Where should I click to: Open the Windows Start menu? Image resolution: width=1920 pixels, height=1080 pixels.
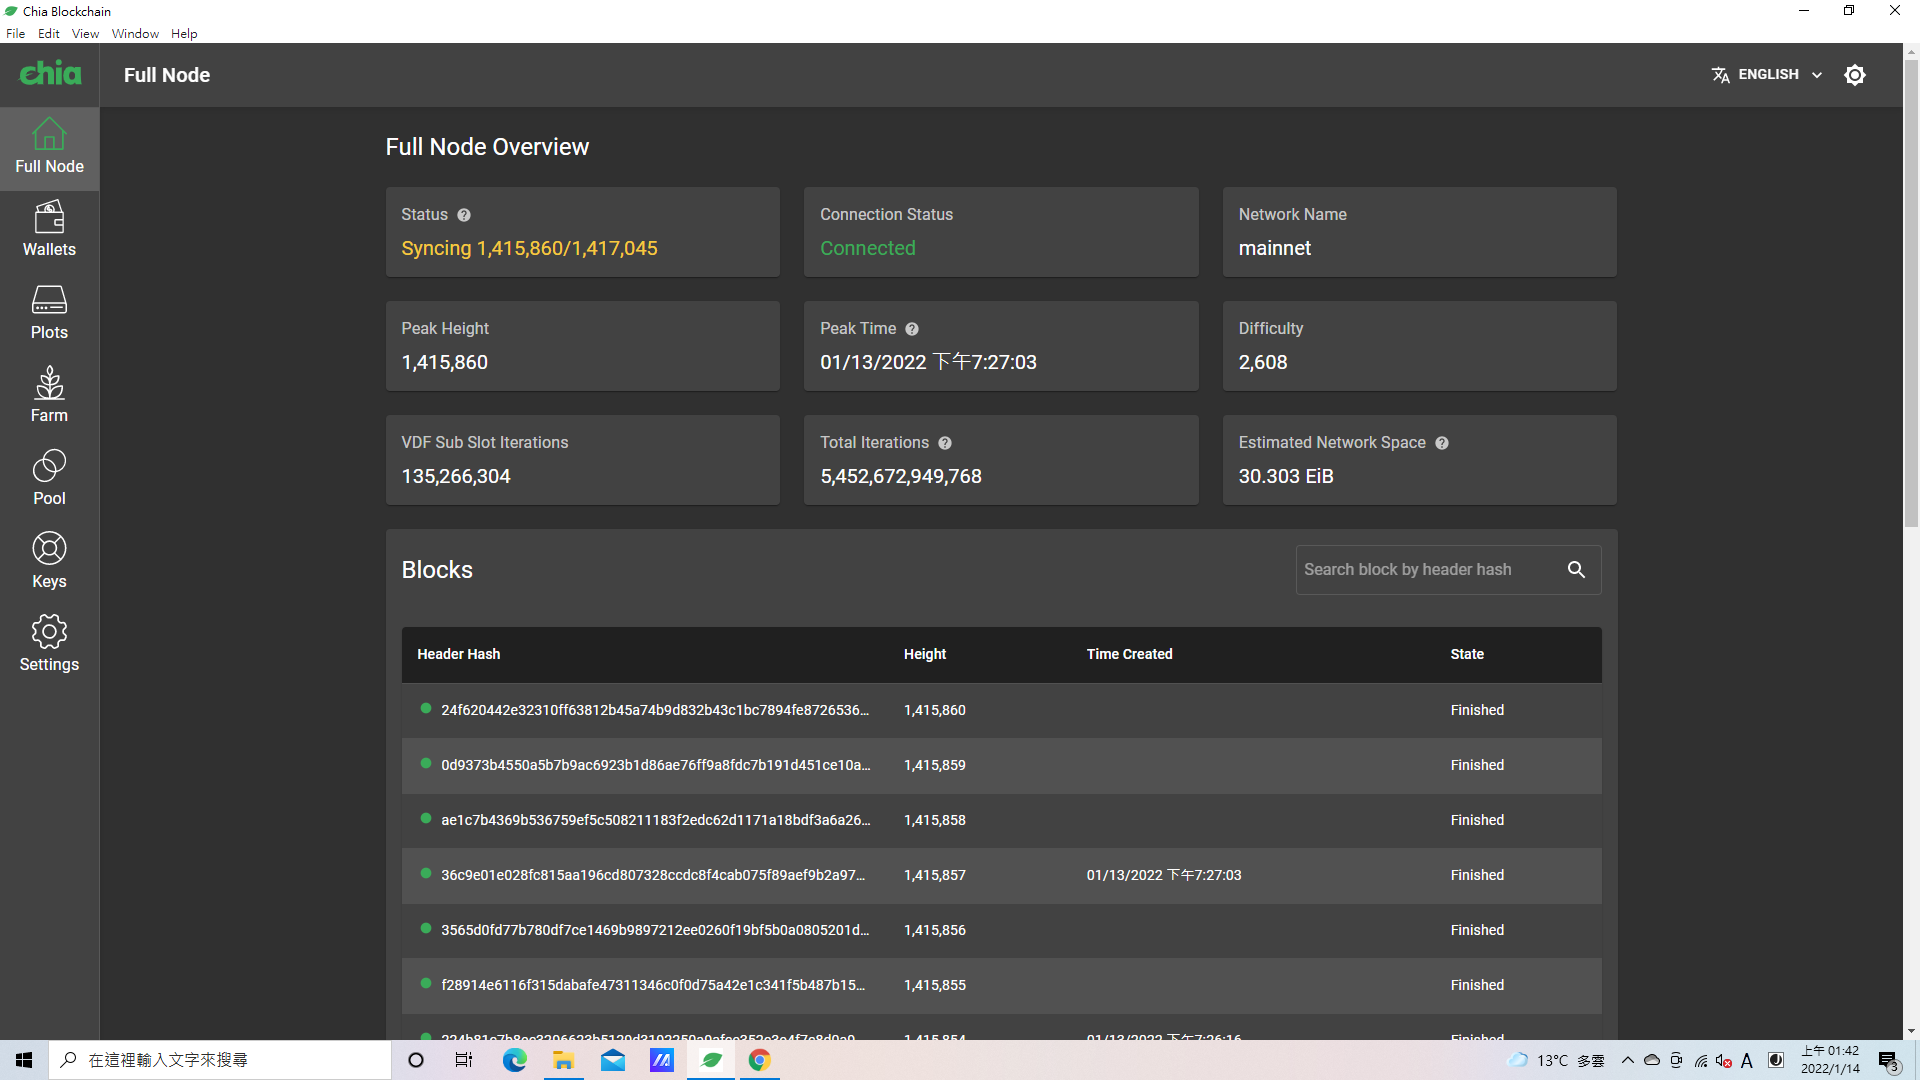click(24, 1060)
